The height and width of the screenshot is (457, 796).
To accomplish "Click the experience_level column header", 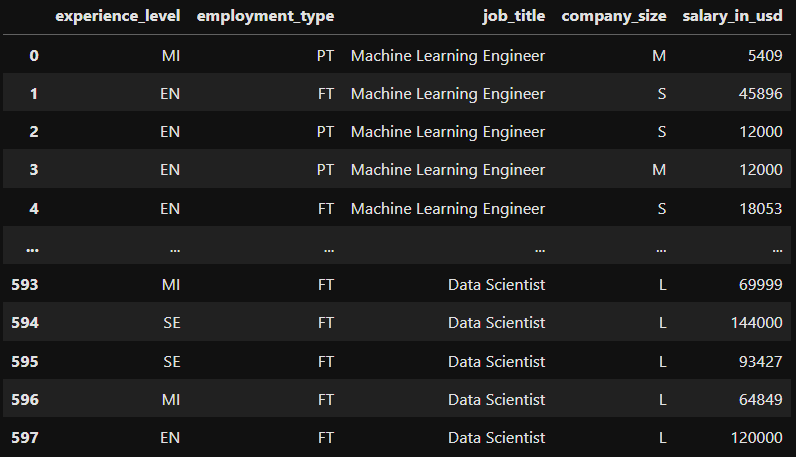I will coord(118,17).
